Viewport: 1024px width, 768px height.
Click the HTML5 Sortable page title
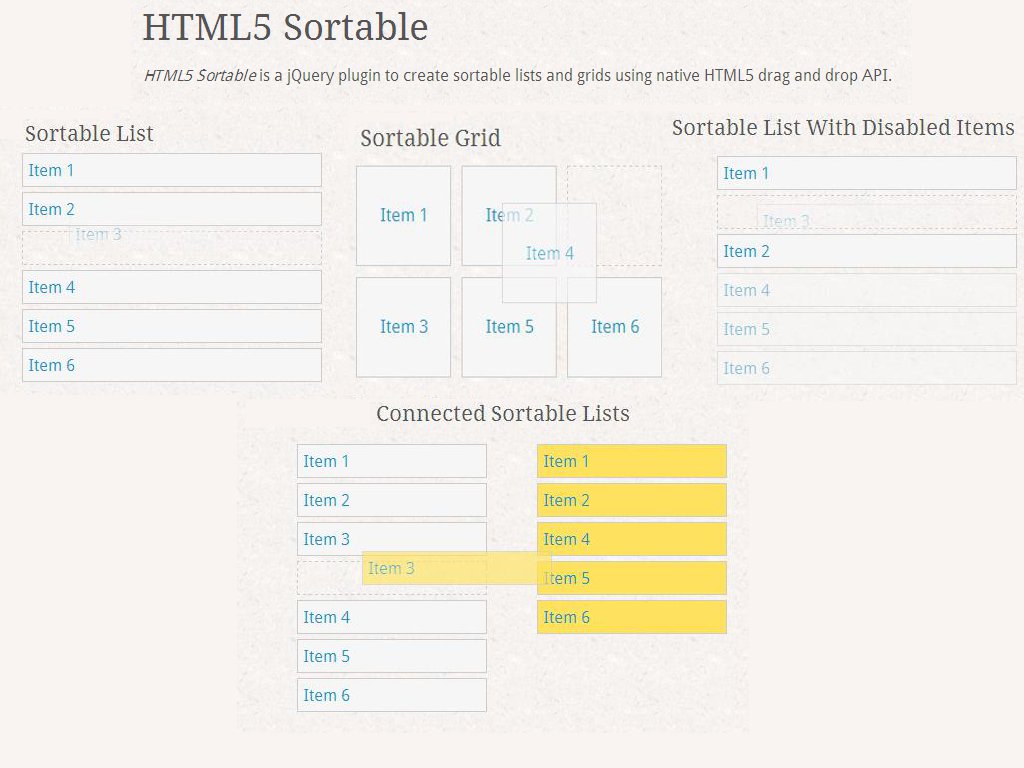coord(285,27)
